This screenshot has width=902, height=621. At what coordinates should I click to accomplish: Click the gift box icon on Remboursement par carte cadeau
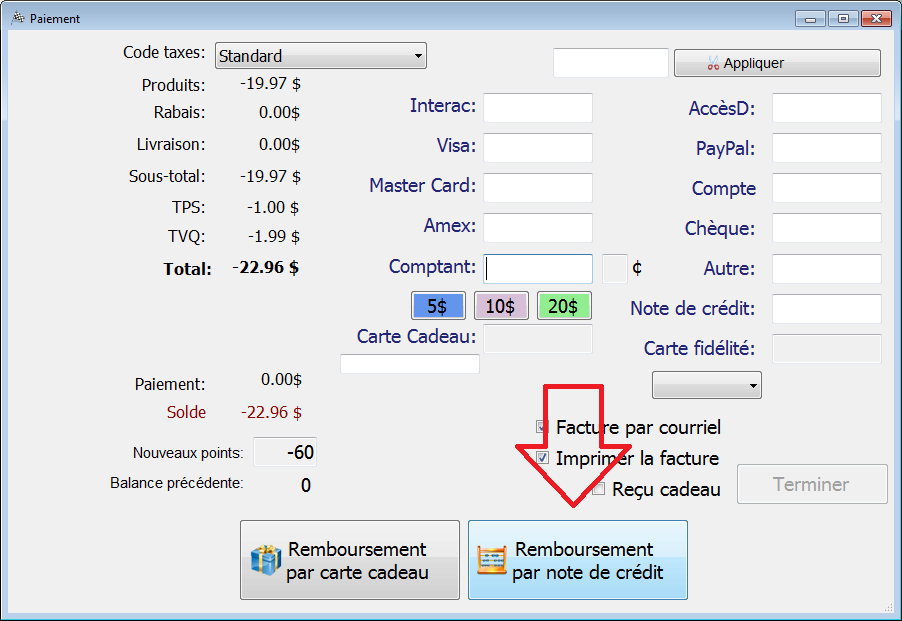click(266, 560)
